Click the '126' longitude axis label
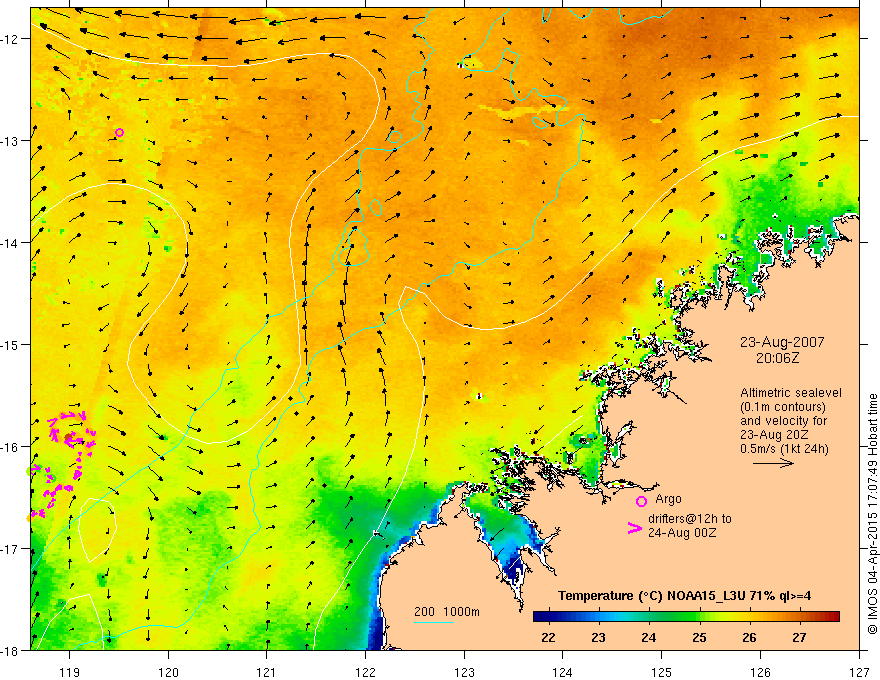 [x=760, y=672]
